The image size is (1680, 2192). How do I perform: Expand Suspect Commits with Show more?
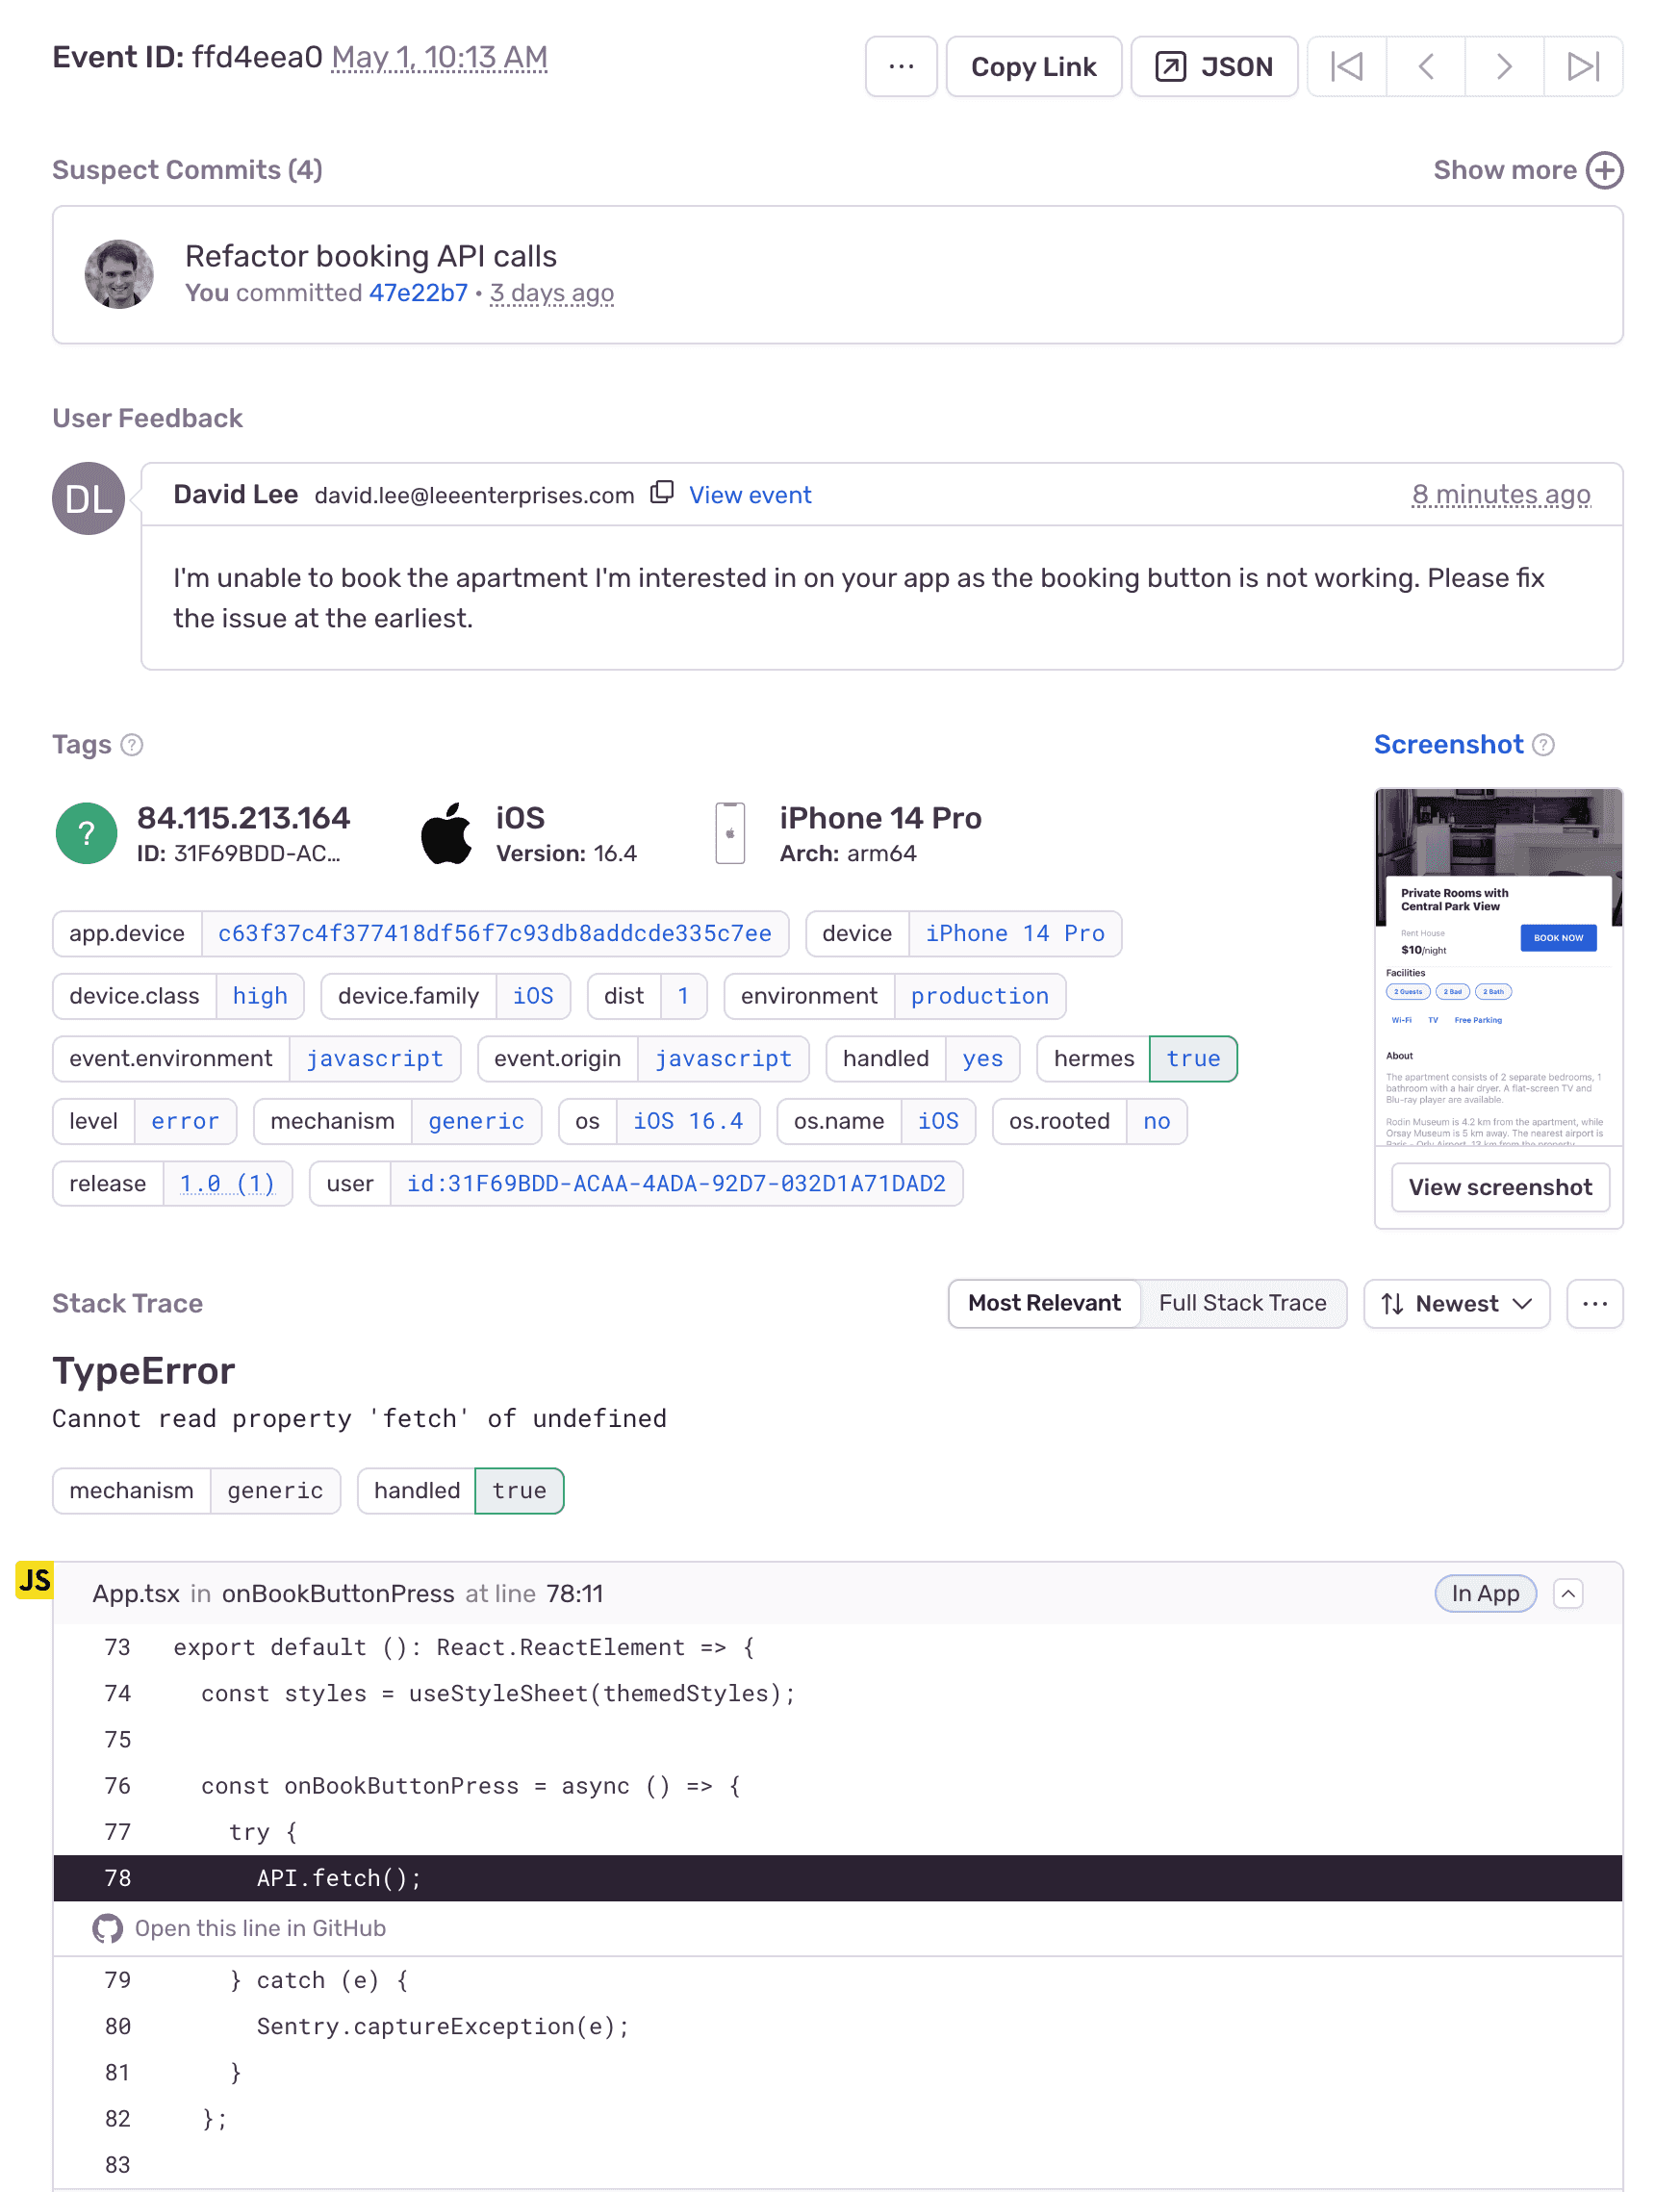tap(1528, 170)
